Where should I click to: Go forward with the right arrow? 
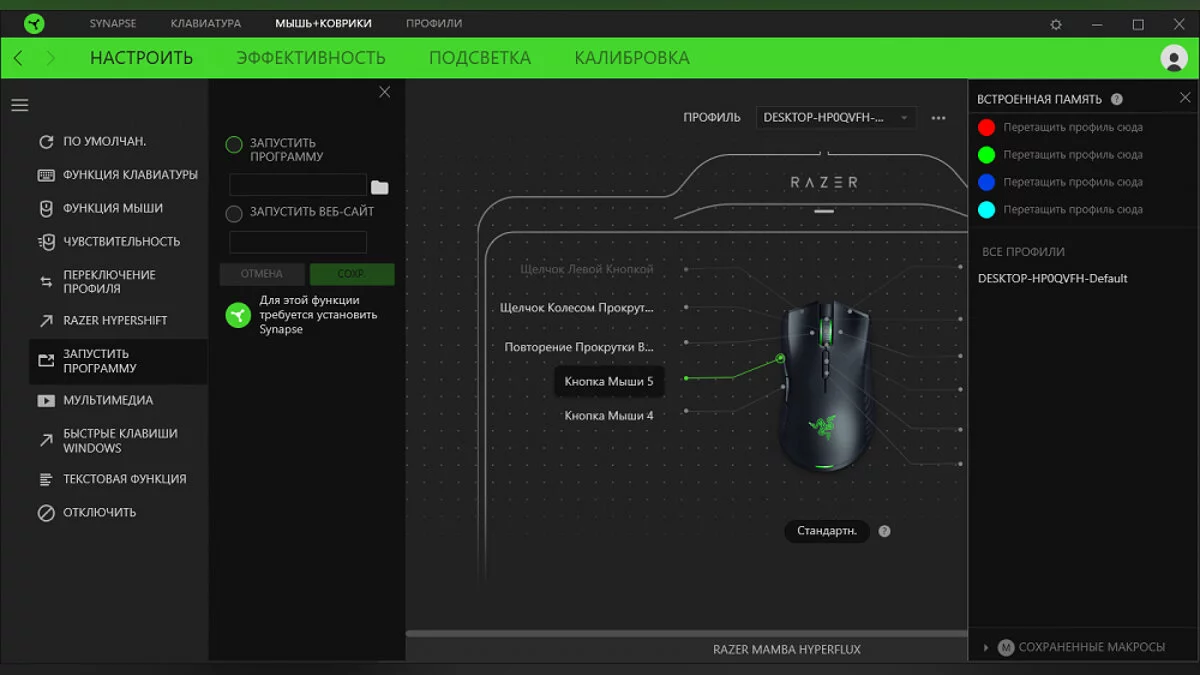coord(52,58)
